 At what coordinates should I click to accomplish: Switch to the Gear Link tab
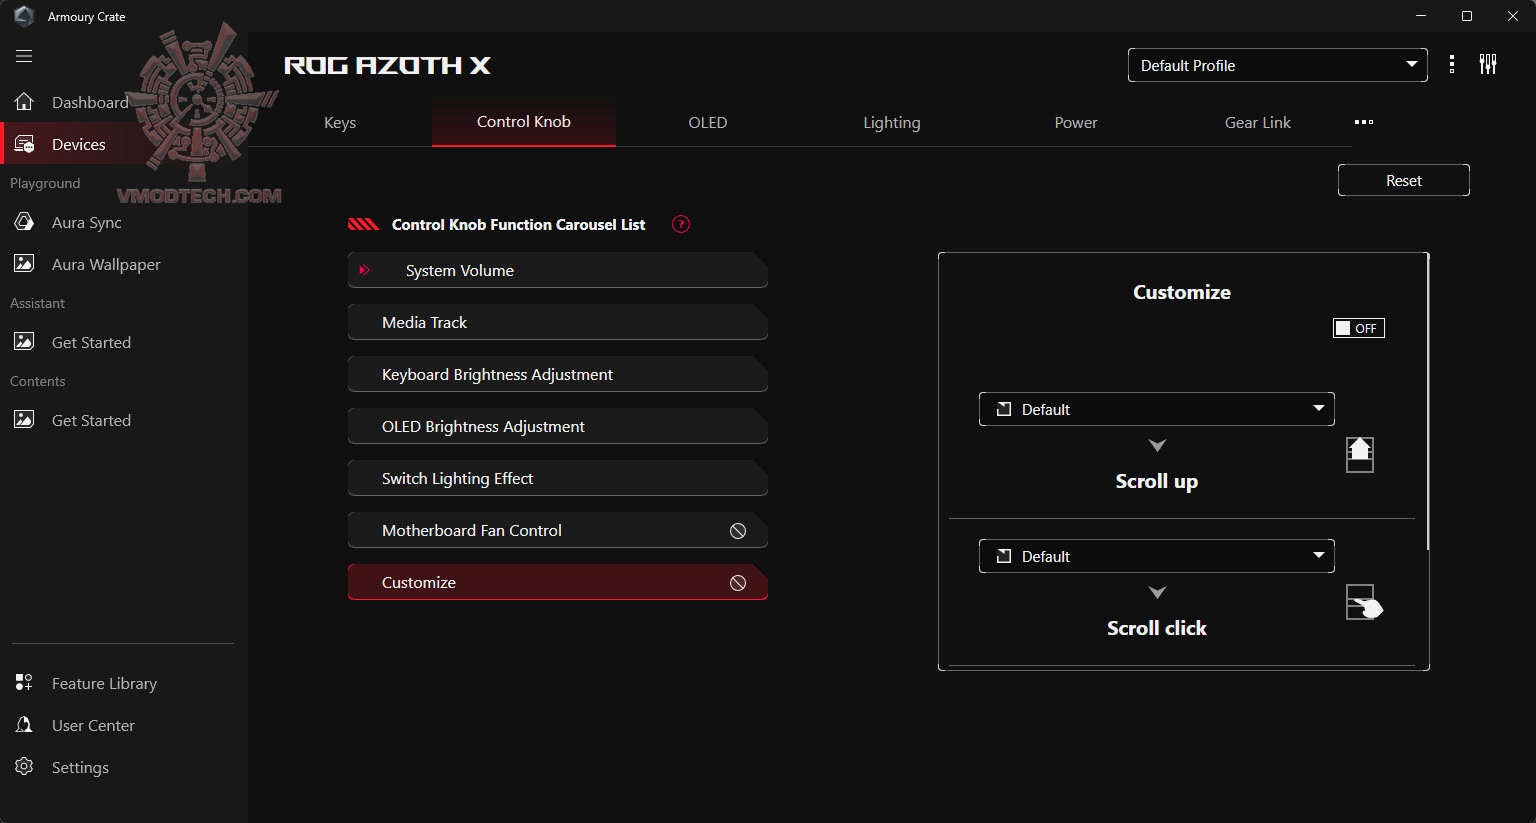1258,122
